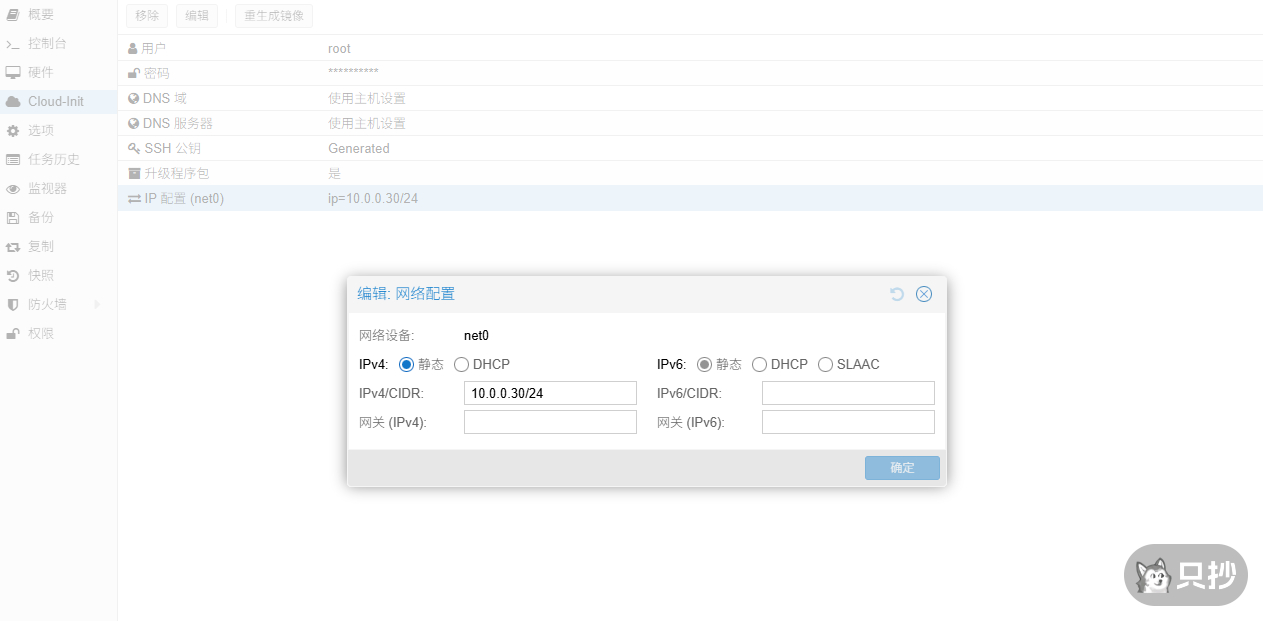This screenshot has width=1263, height=621.
Task: Reset the network config dialog fields
Action: coord(897,294)
